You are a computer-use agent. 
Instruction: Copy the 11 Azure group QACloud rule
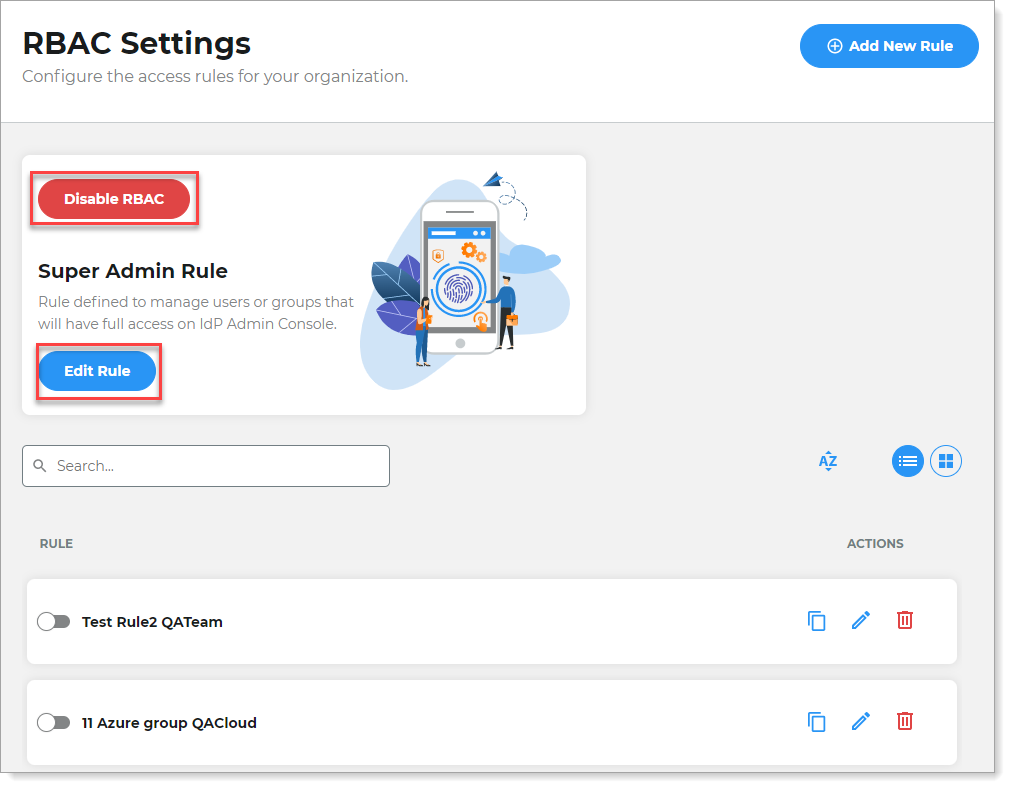[x=817, y=721]
